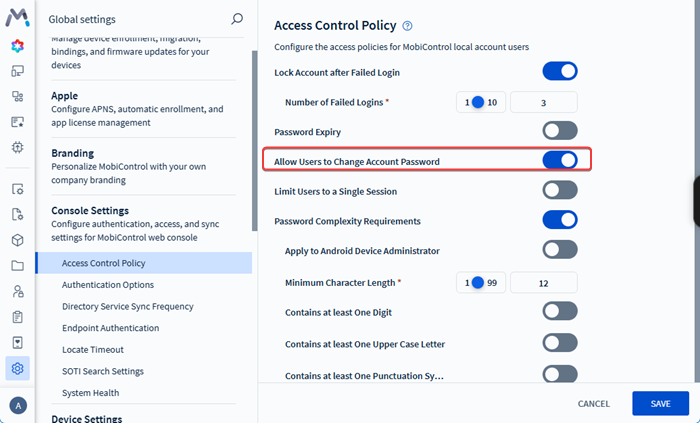Enable the Password Expiry toggle

coord(560,130)
